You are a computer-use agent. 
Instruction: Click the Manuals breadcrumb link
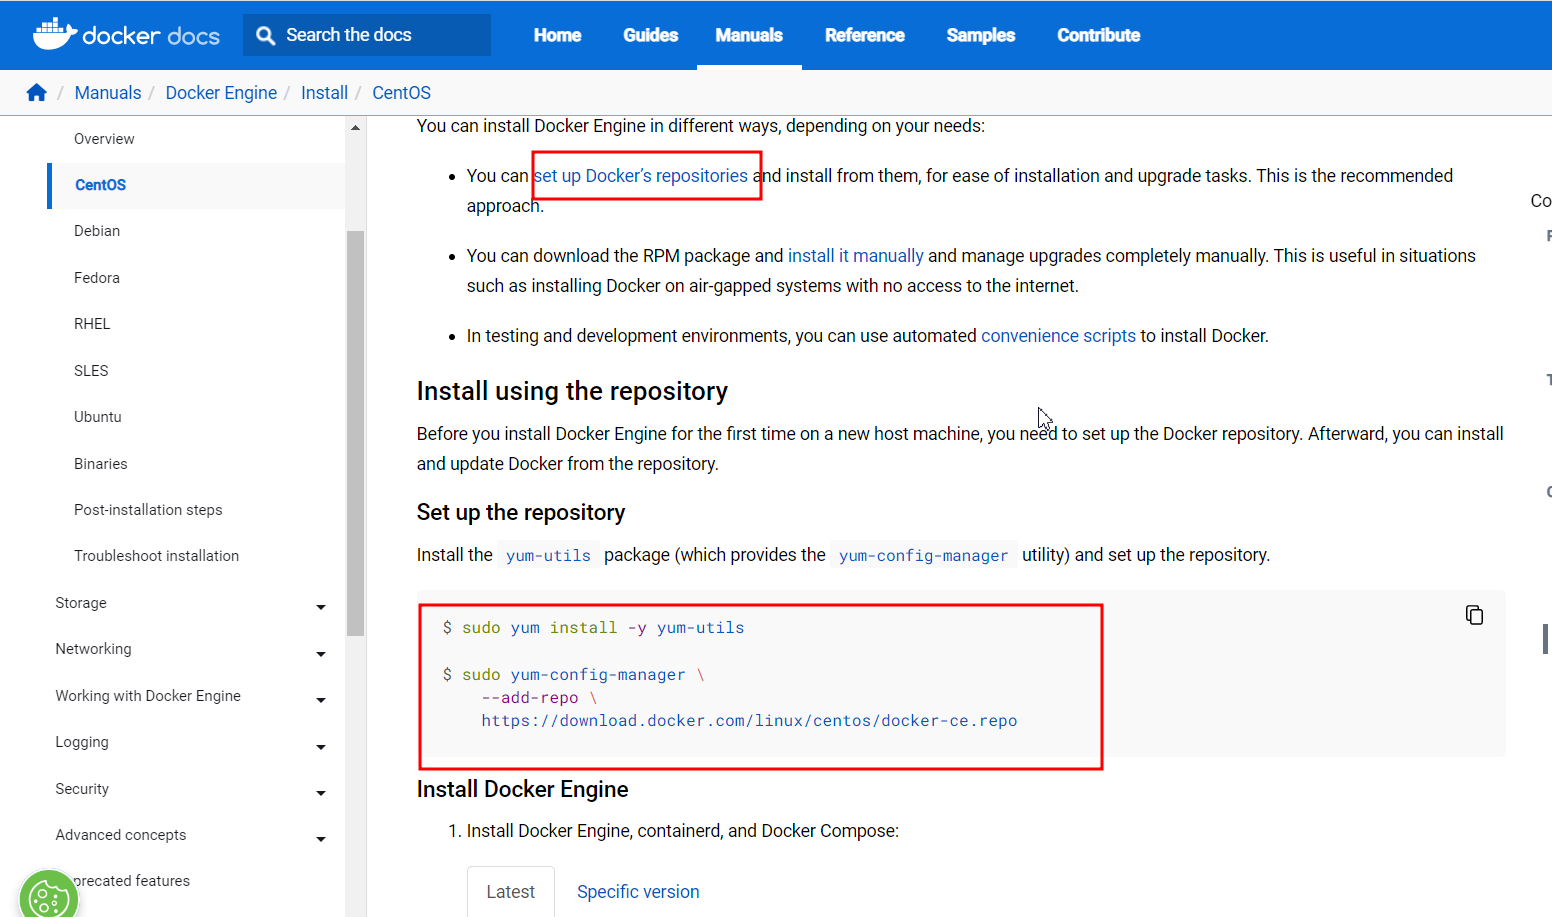tap(108, 93)
